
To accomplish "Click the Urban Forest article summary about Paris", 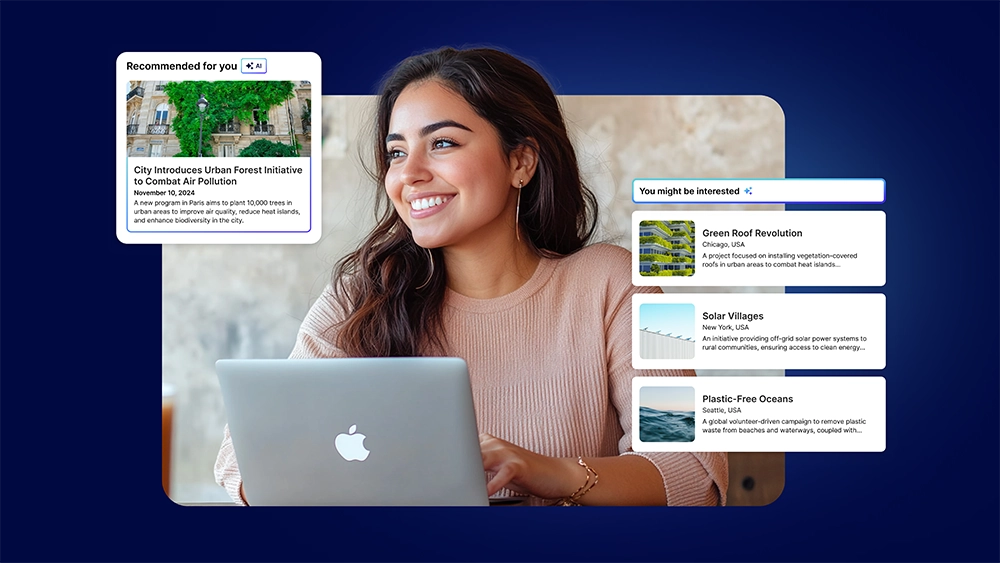I will [217, 211].
